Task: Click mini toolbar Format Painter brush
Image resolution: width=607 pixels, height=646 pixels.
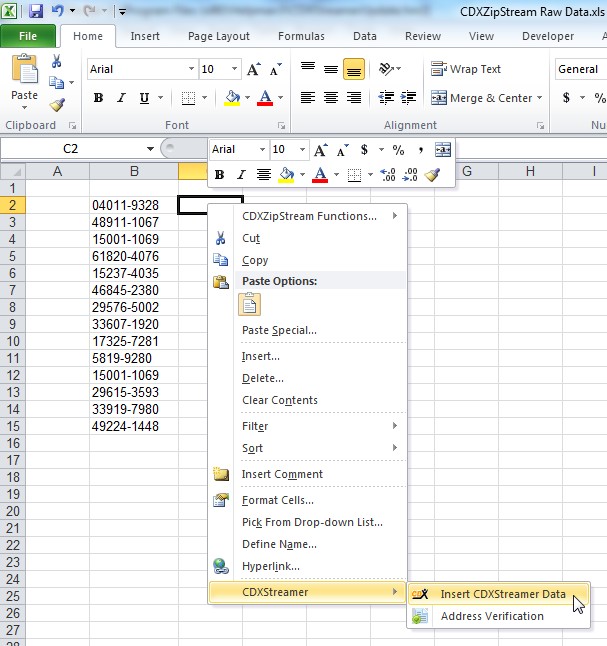Action: 432,175
